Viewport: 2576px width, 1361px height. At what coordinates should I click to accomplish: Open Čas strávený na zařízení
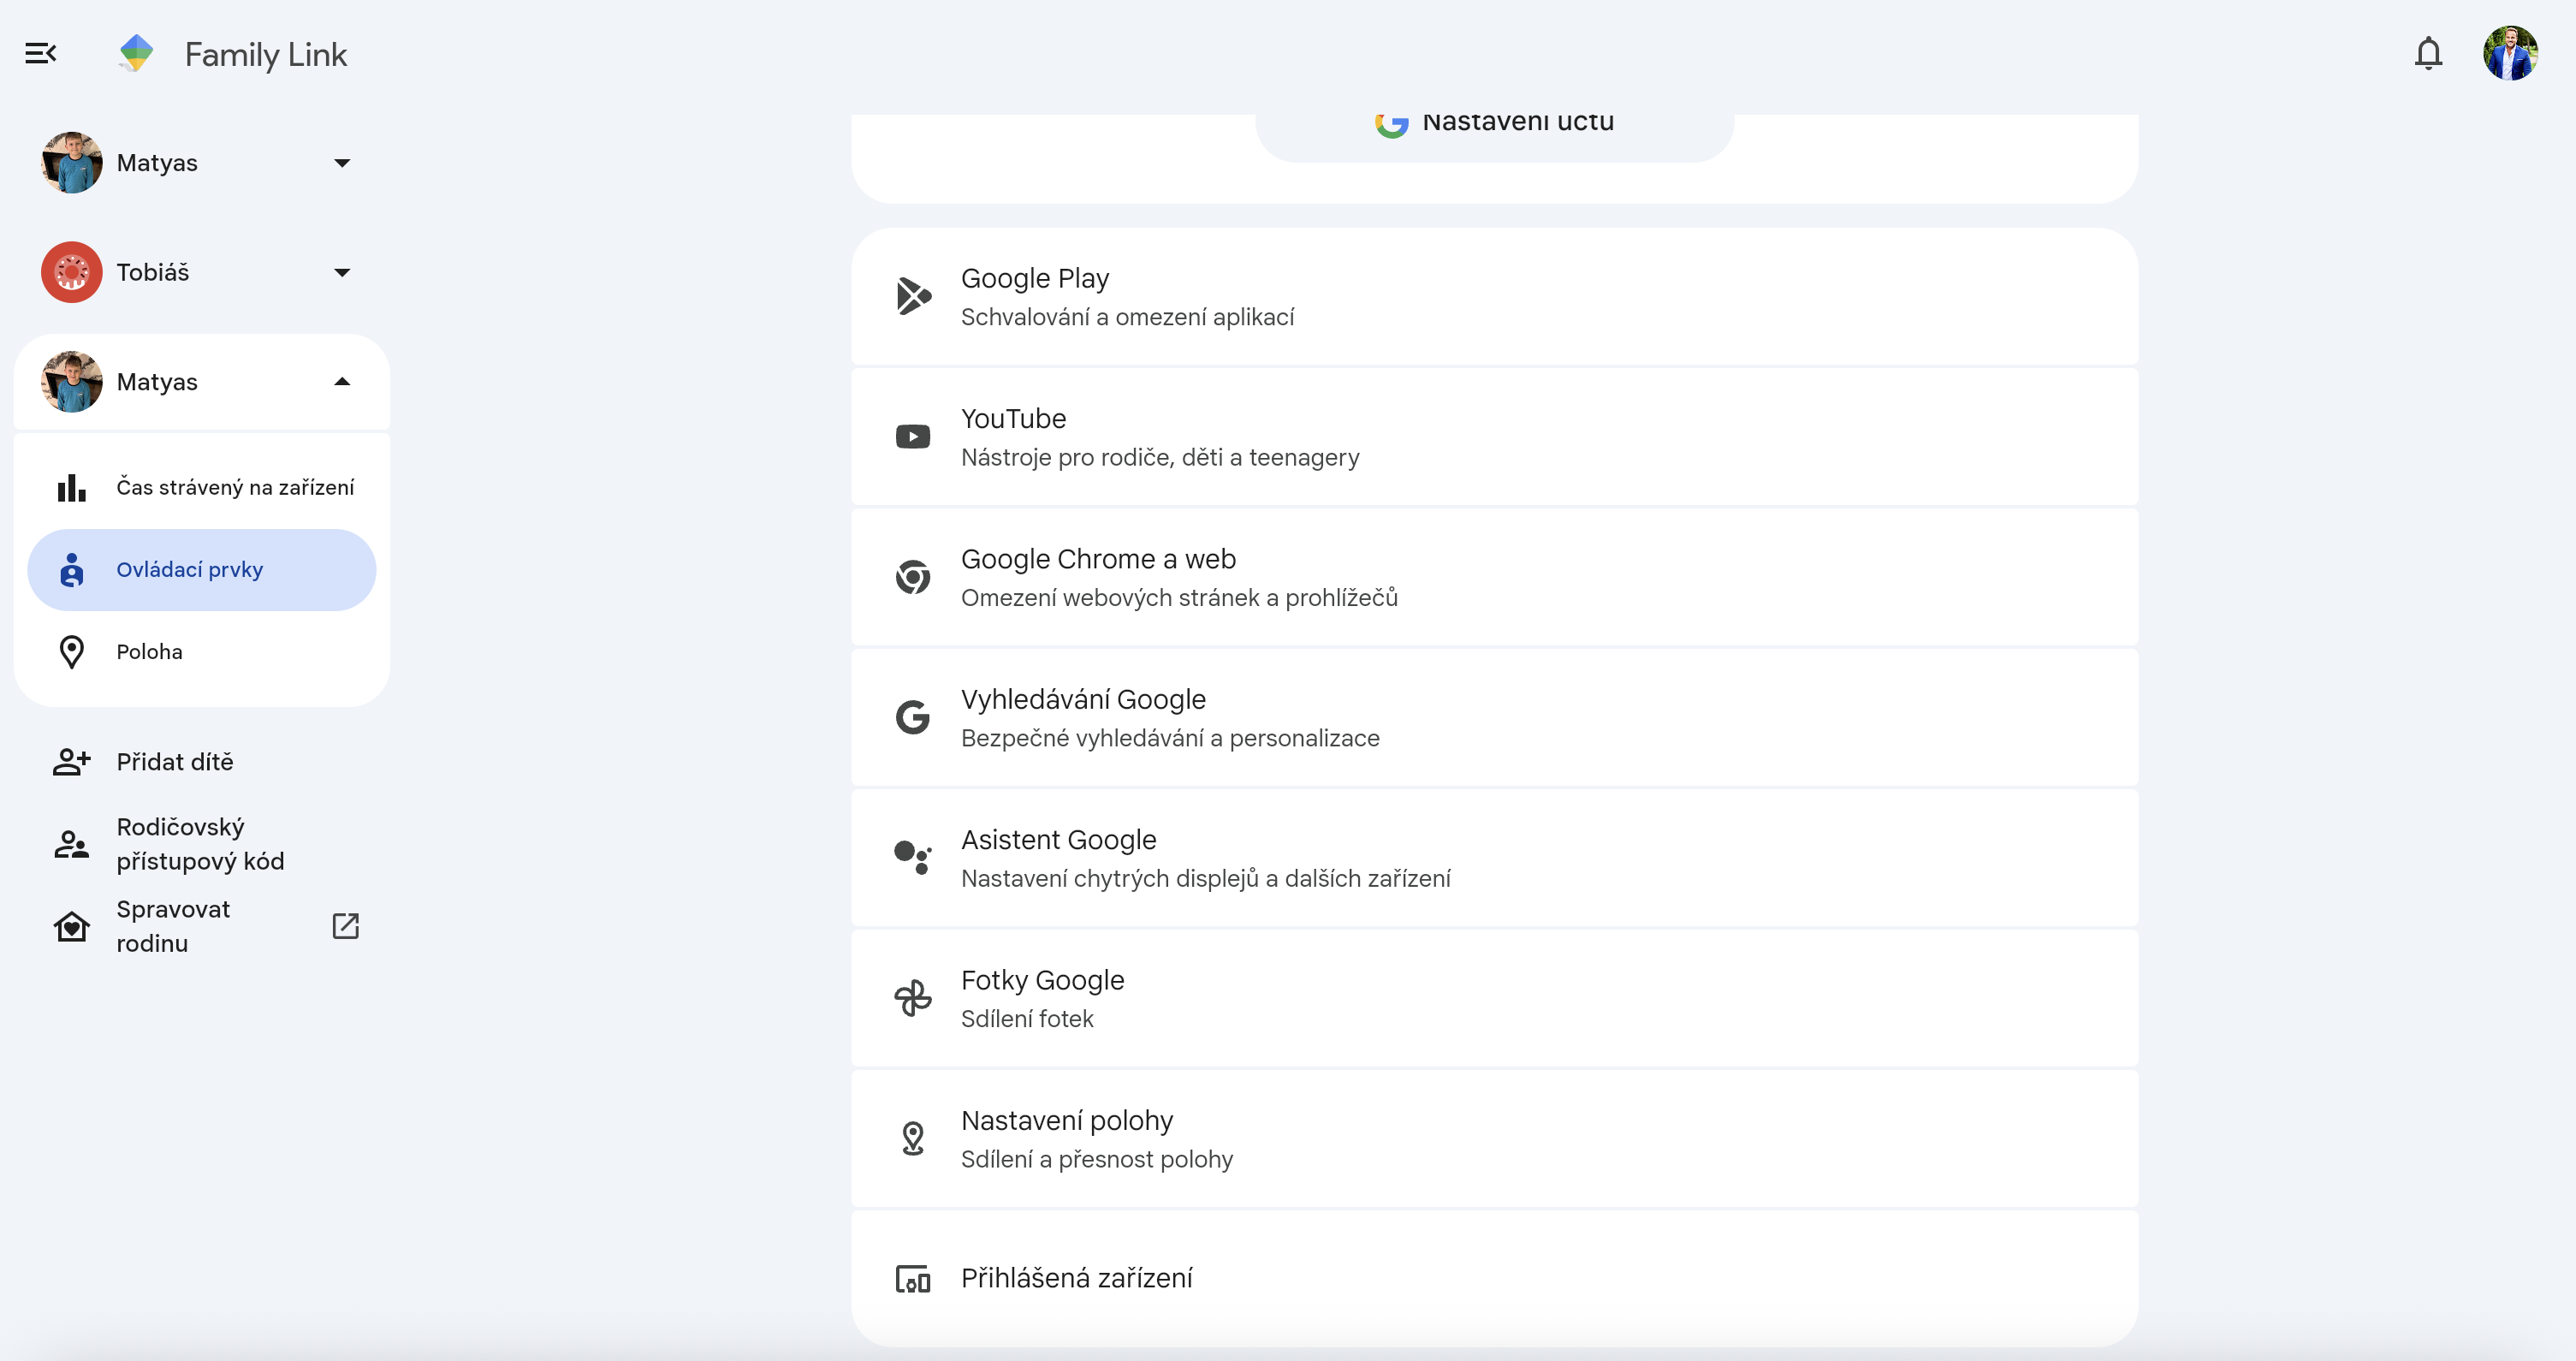[x=234, y=487]
